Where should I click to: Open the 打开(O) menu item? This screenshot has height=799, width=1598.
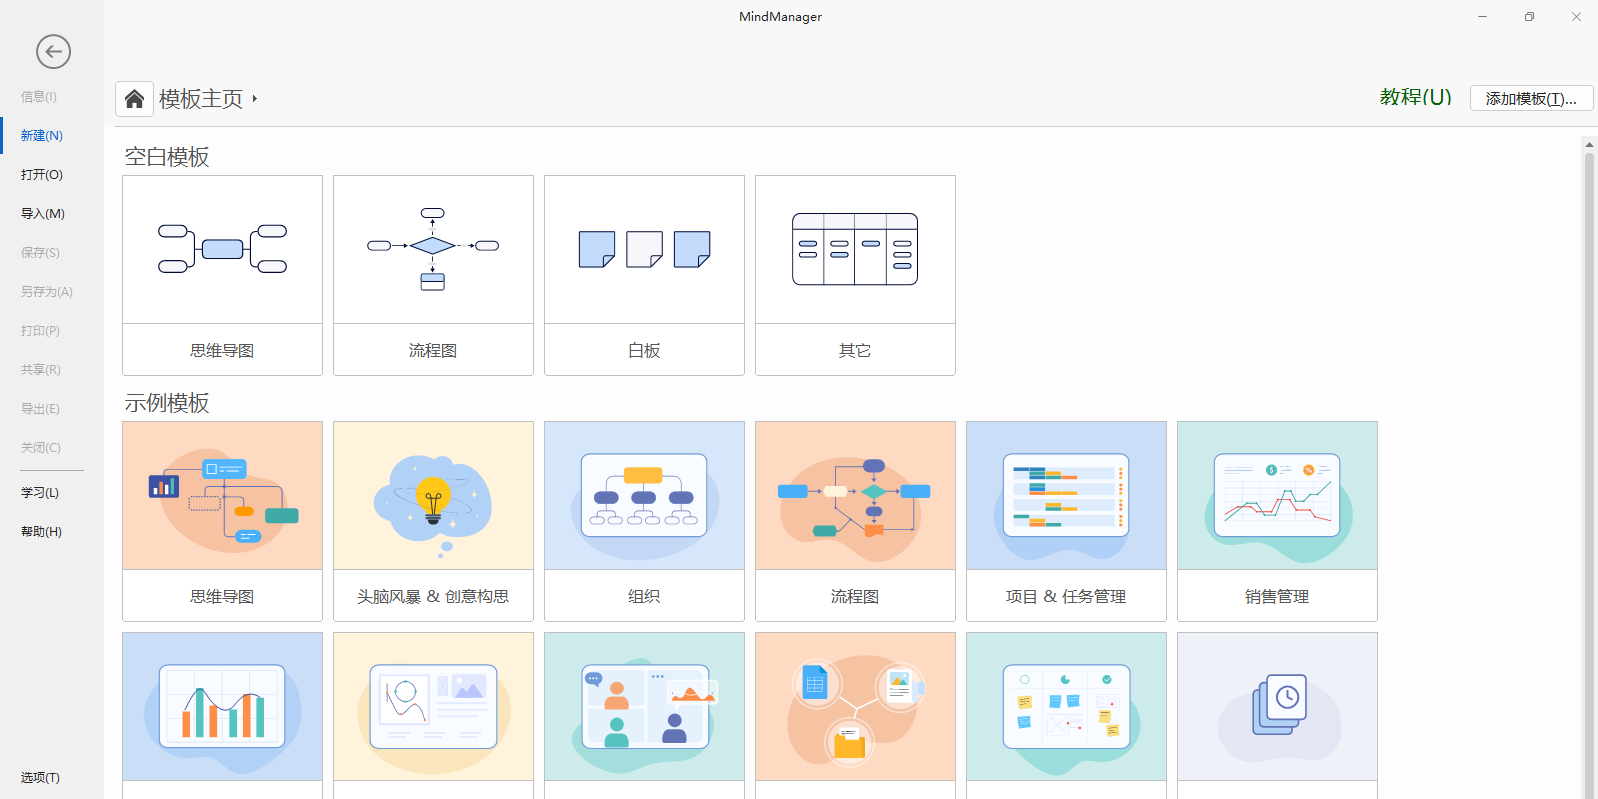click(42, 175)
